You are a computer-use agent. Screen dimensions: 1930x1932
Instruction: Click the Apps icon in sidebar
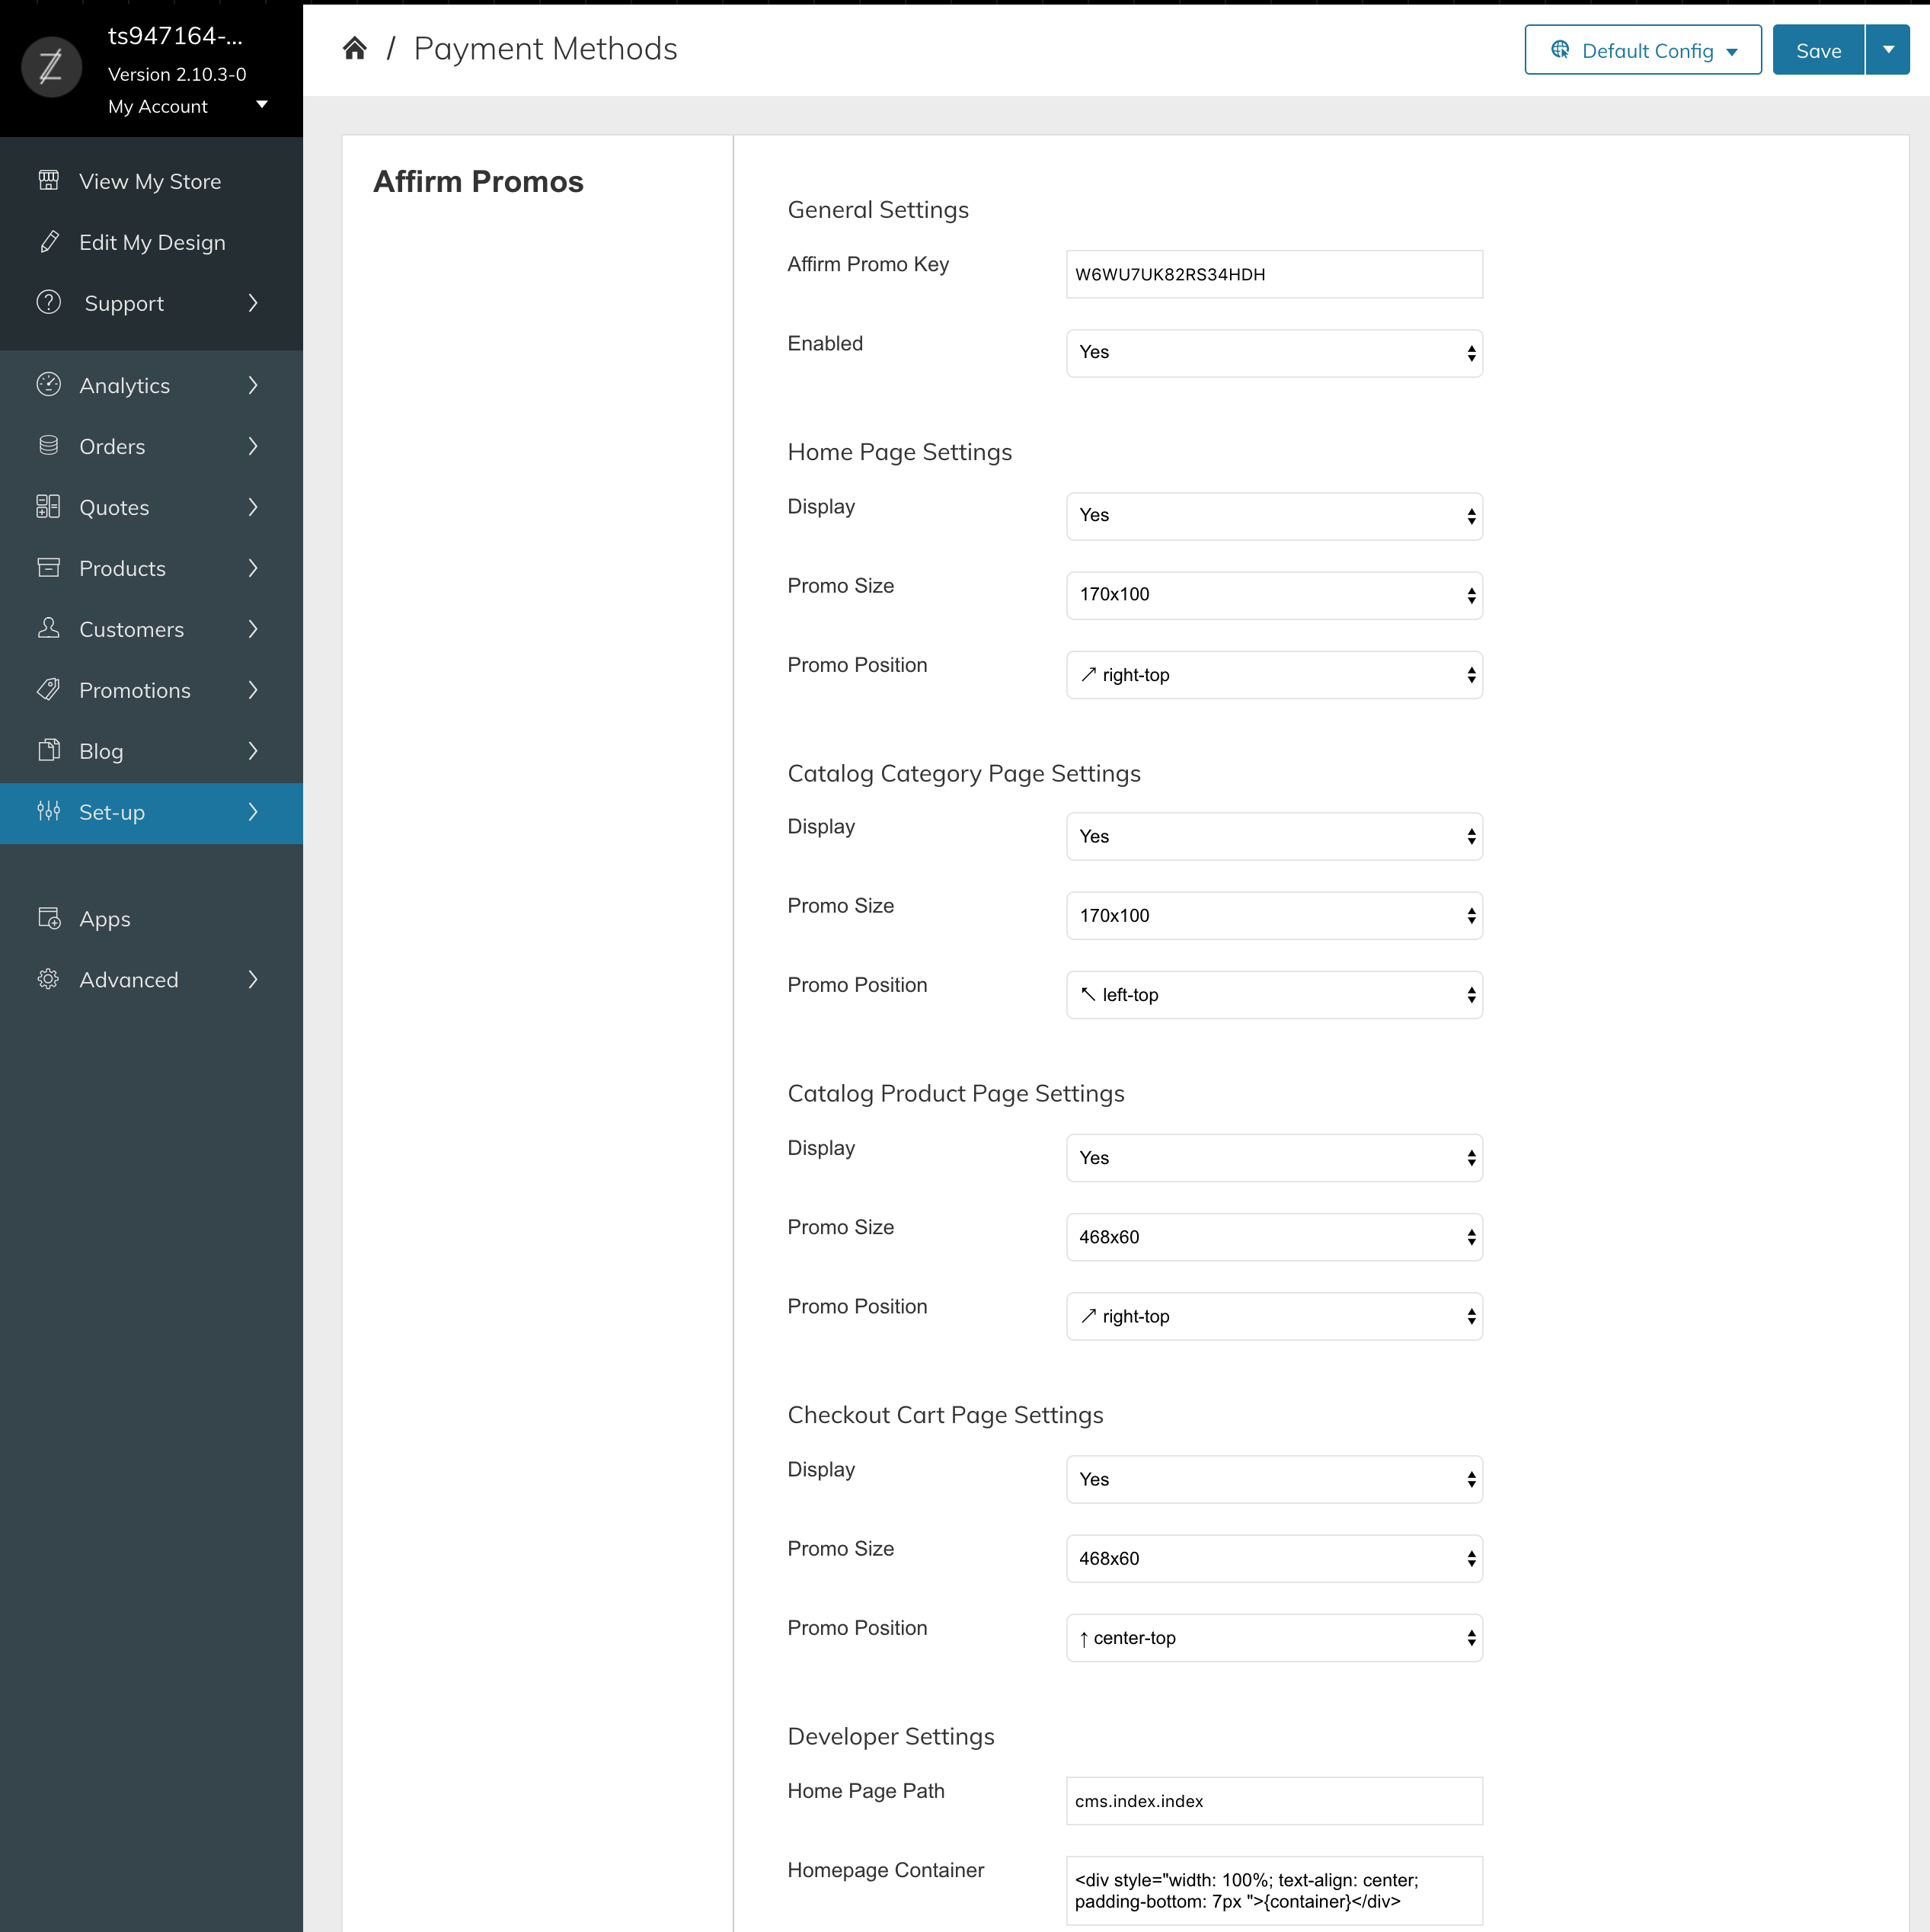[48, 918]
